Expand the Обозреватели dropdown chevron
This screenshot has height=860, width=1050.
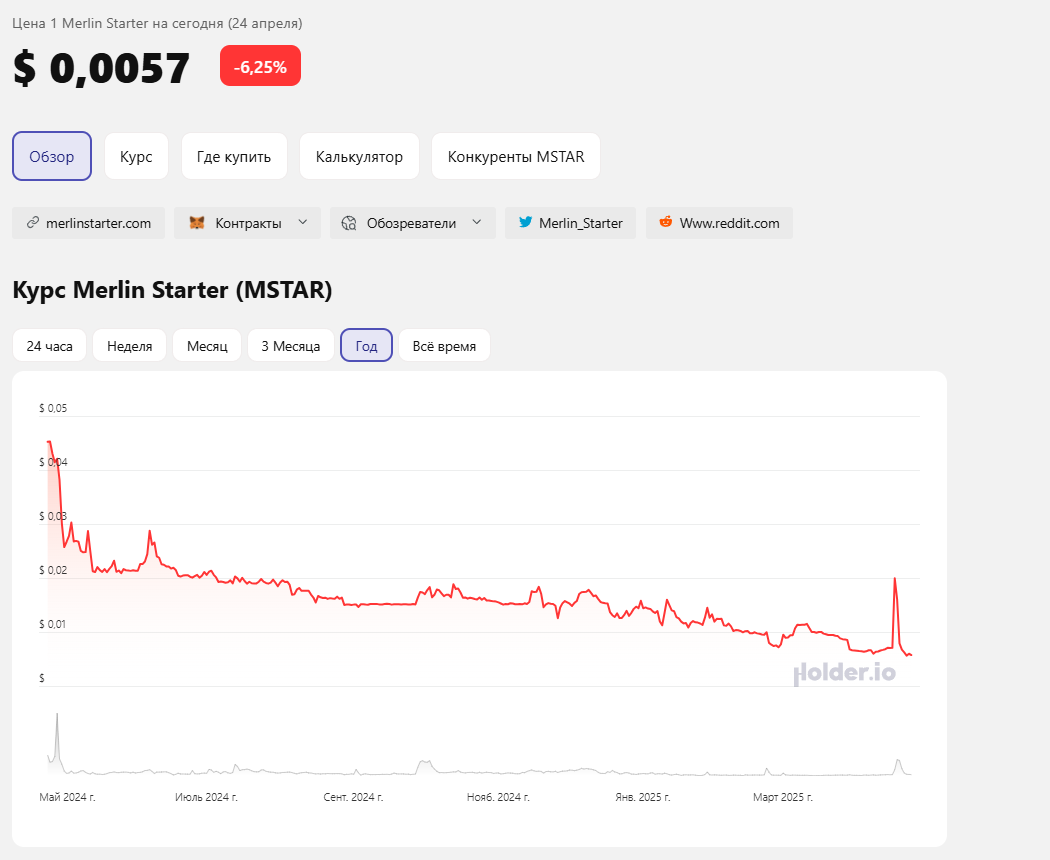[477, 222]
